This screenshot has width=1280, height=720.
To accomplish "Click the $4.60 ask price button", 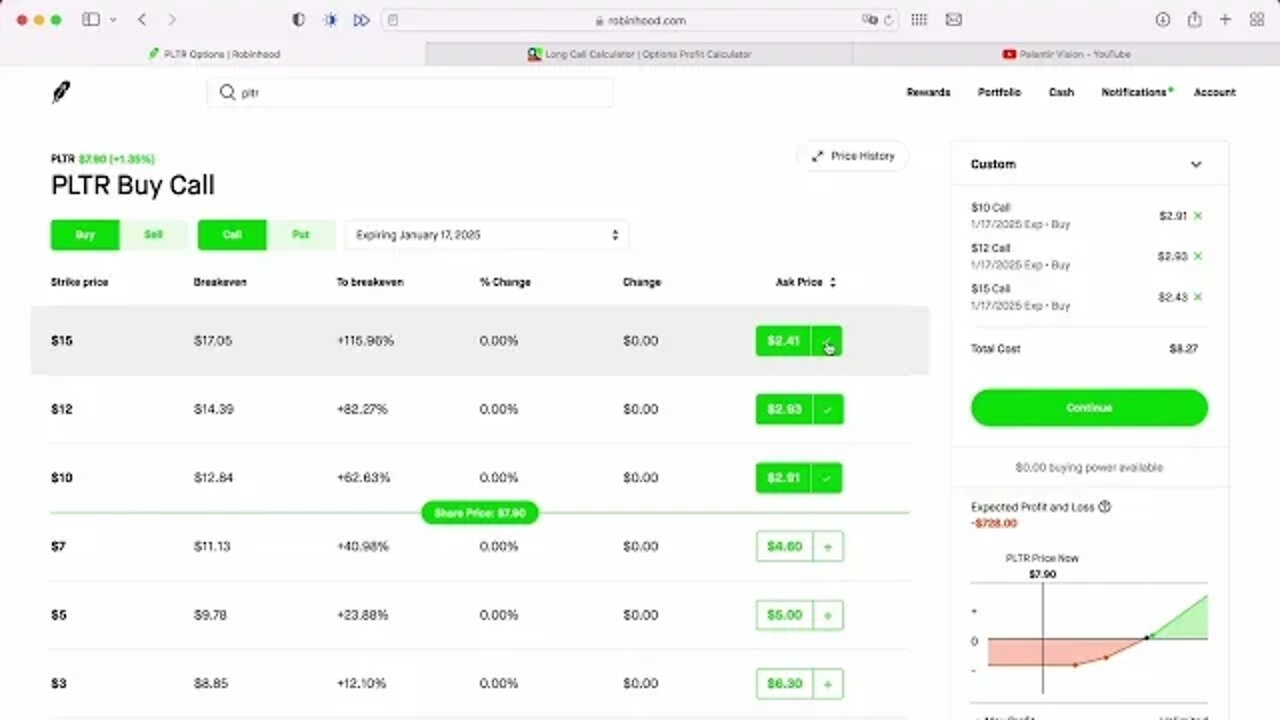I will 784,547.
